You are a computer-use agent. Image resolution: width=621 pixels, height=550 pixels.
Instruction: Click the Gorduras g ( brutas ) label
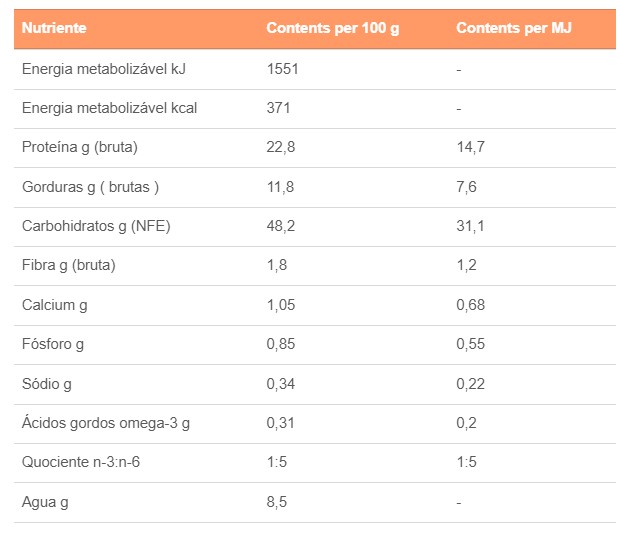point(90,187)
